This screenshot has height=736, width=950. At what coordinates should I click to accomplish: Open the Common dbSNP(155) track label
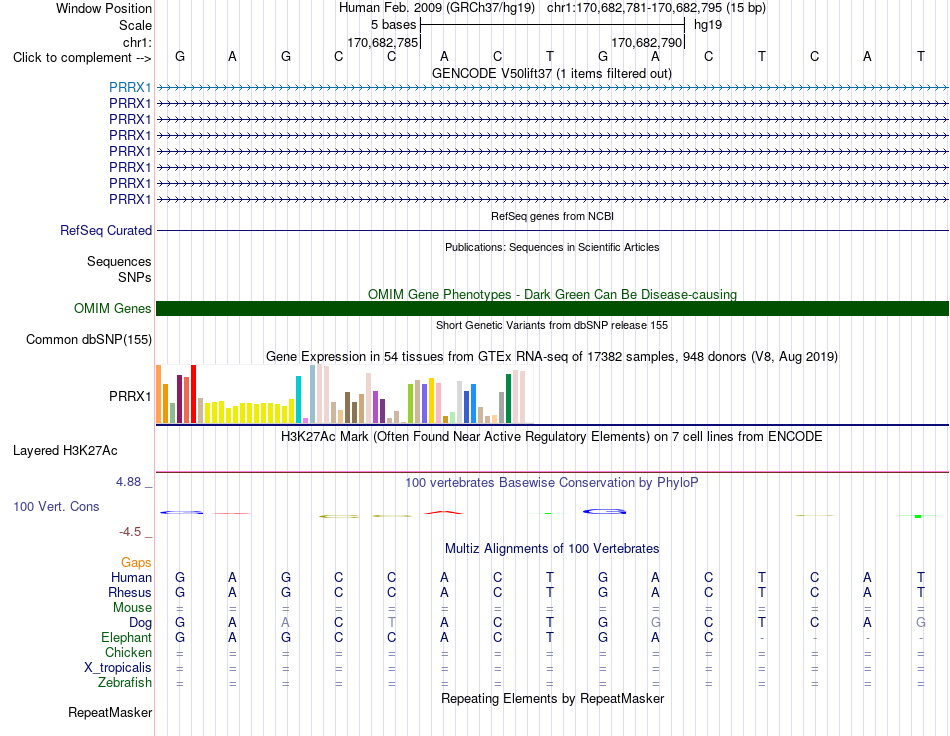[89, 339]
